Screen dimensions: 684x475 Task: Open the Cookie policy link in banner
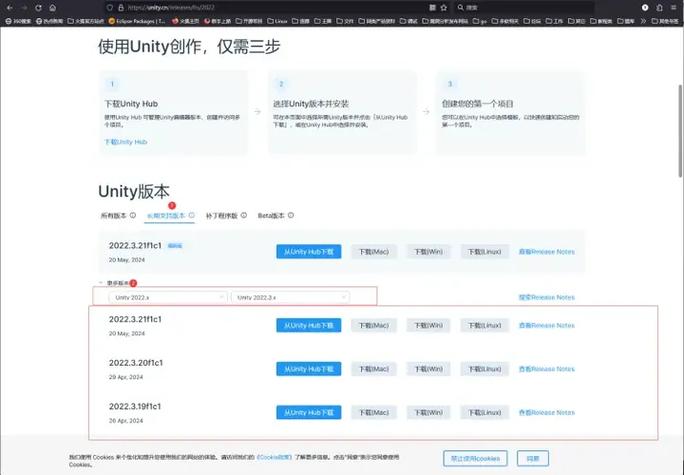pos(274,457)
